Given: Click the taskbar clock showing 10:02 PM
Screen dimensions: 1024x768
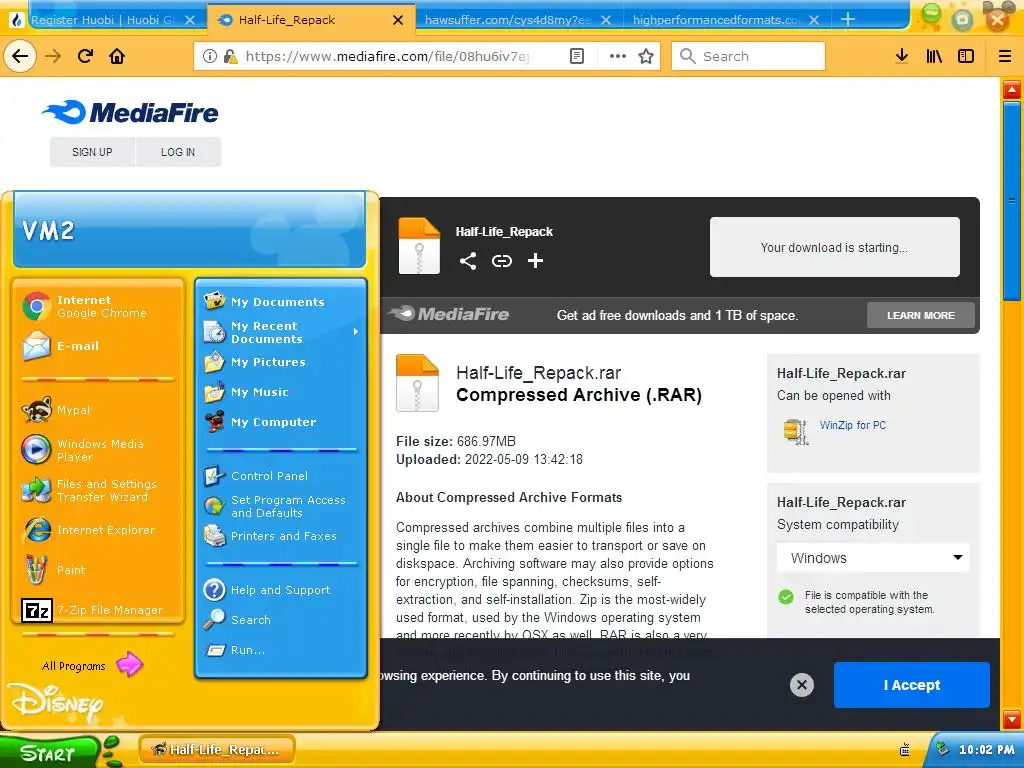Looking at the screenshot, I should [986, 750].
